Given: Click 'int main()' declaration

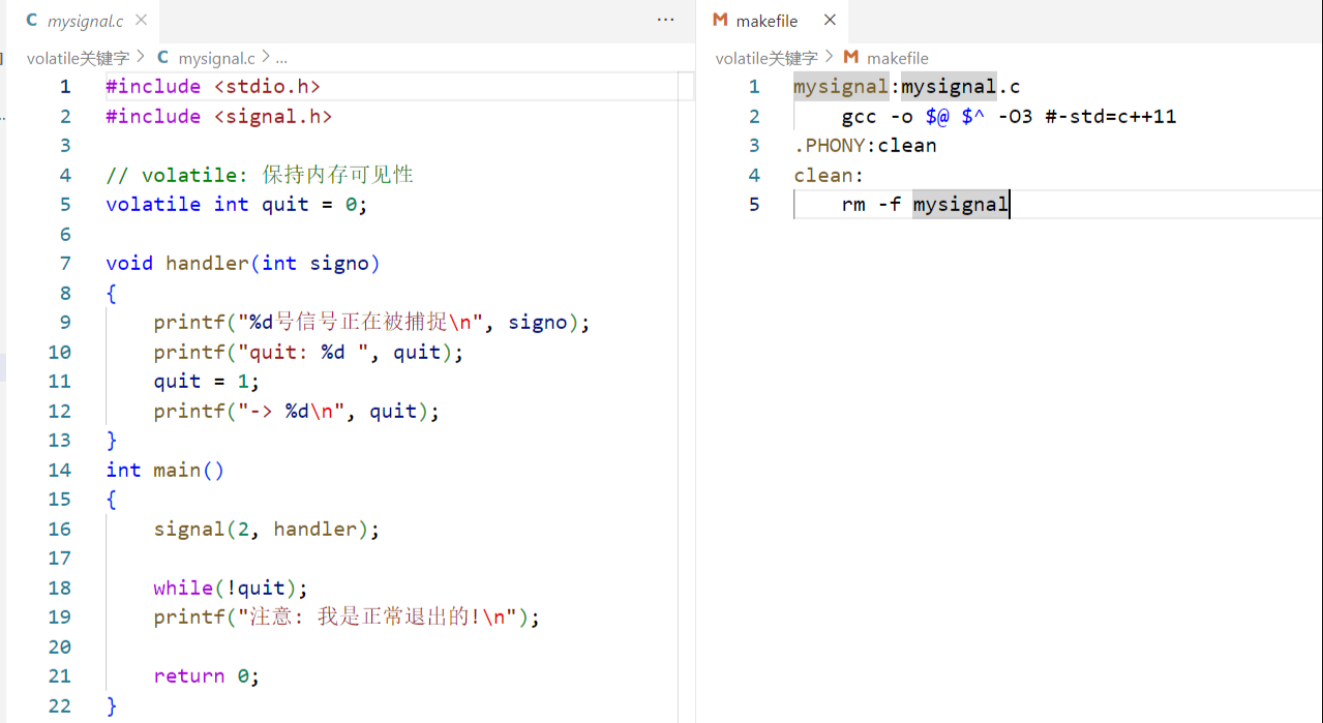Looking at the screenshot, I should (x=165, y=470).
